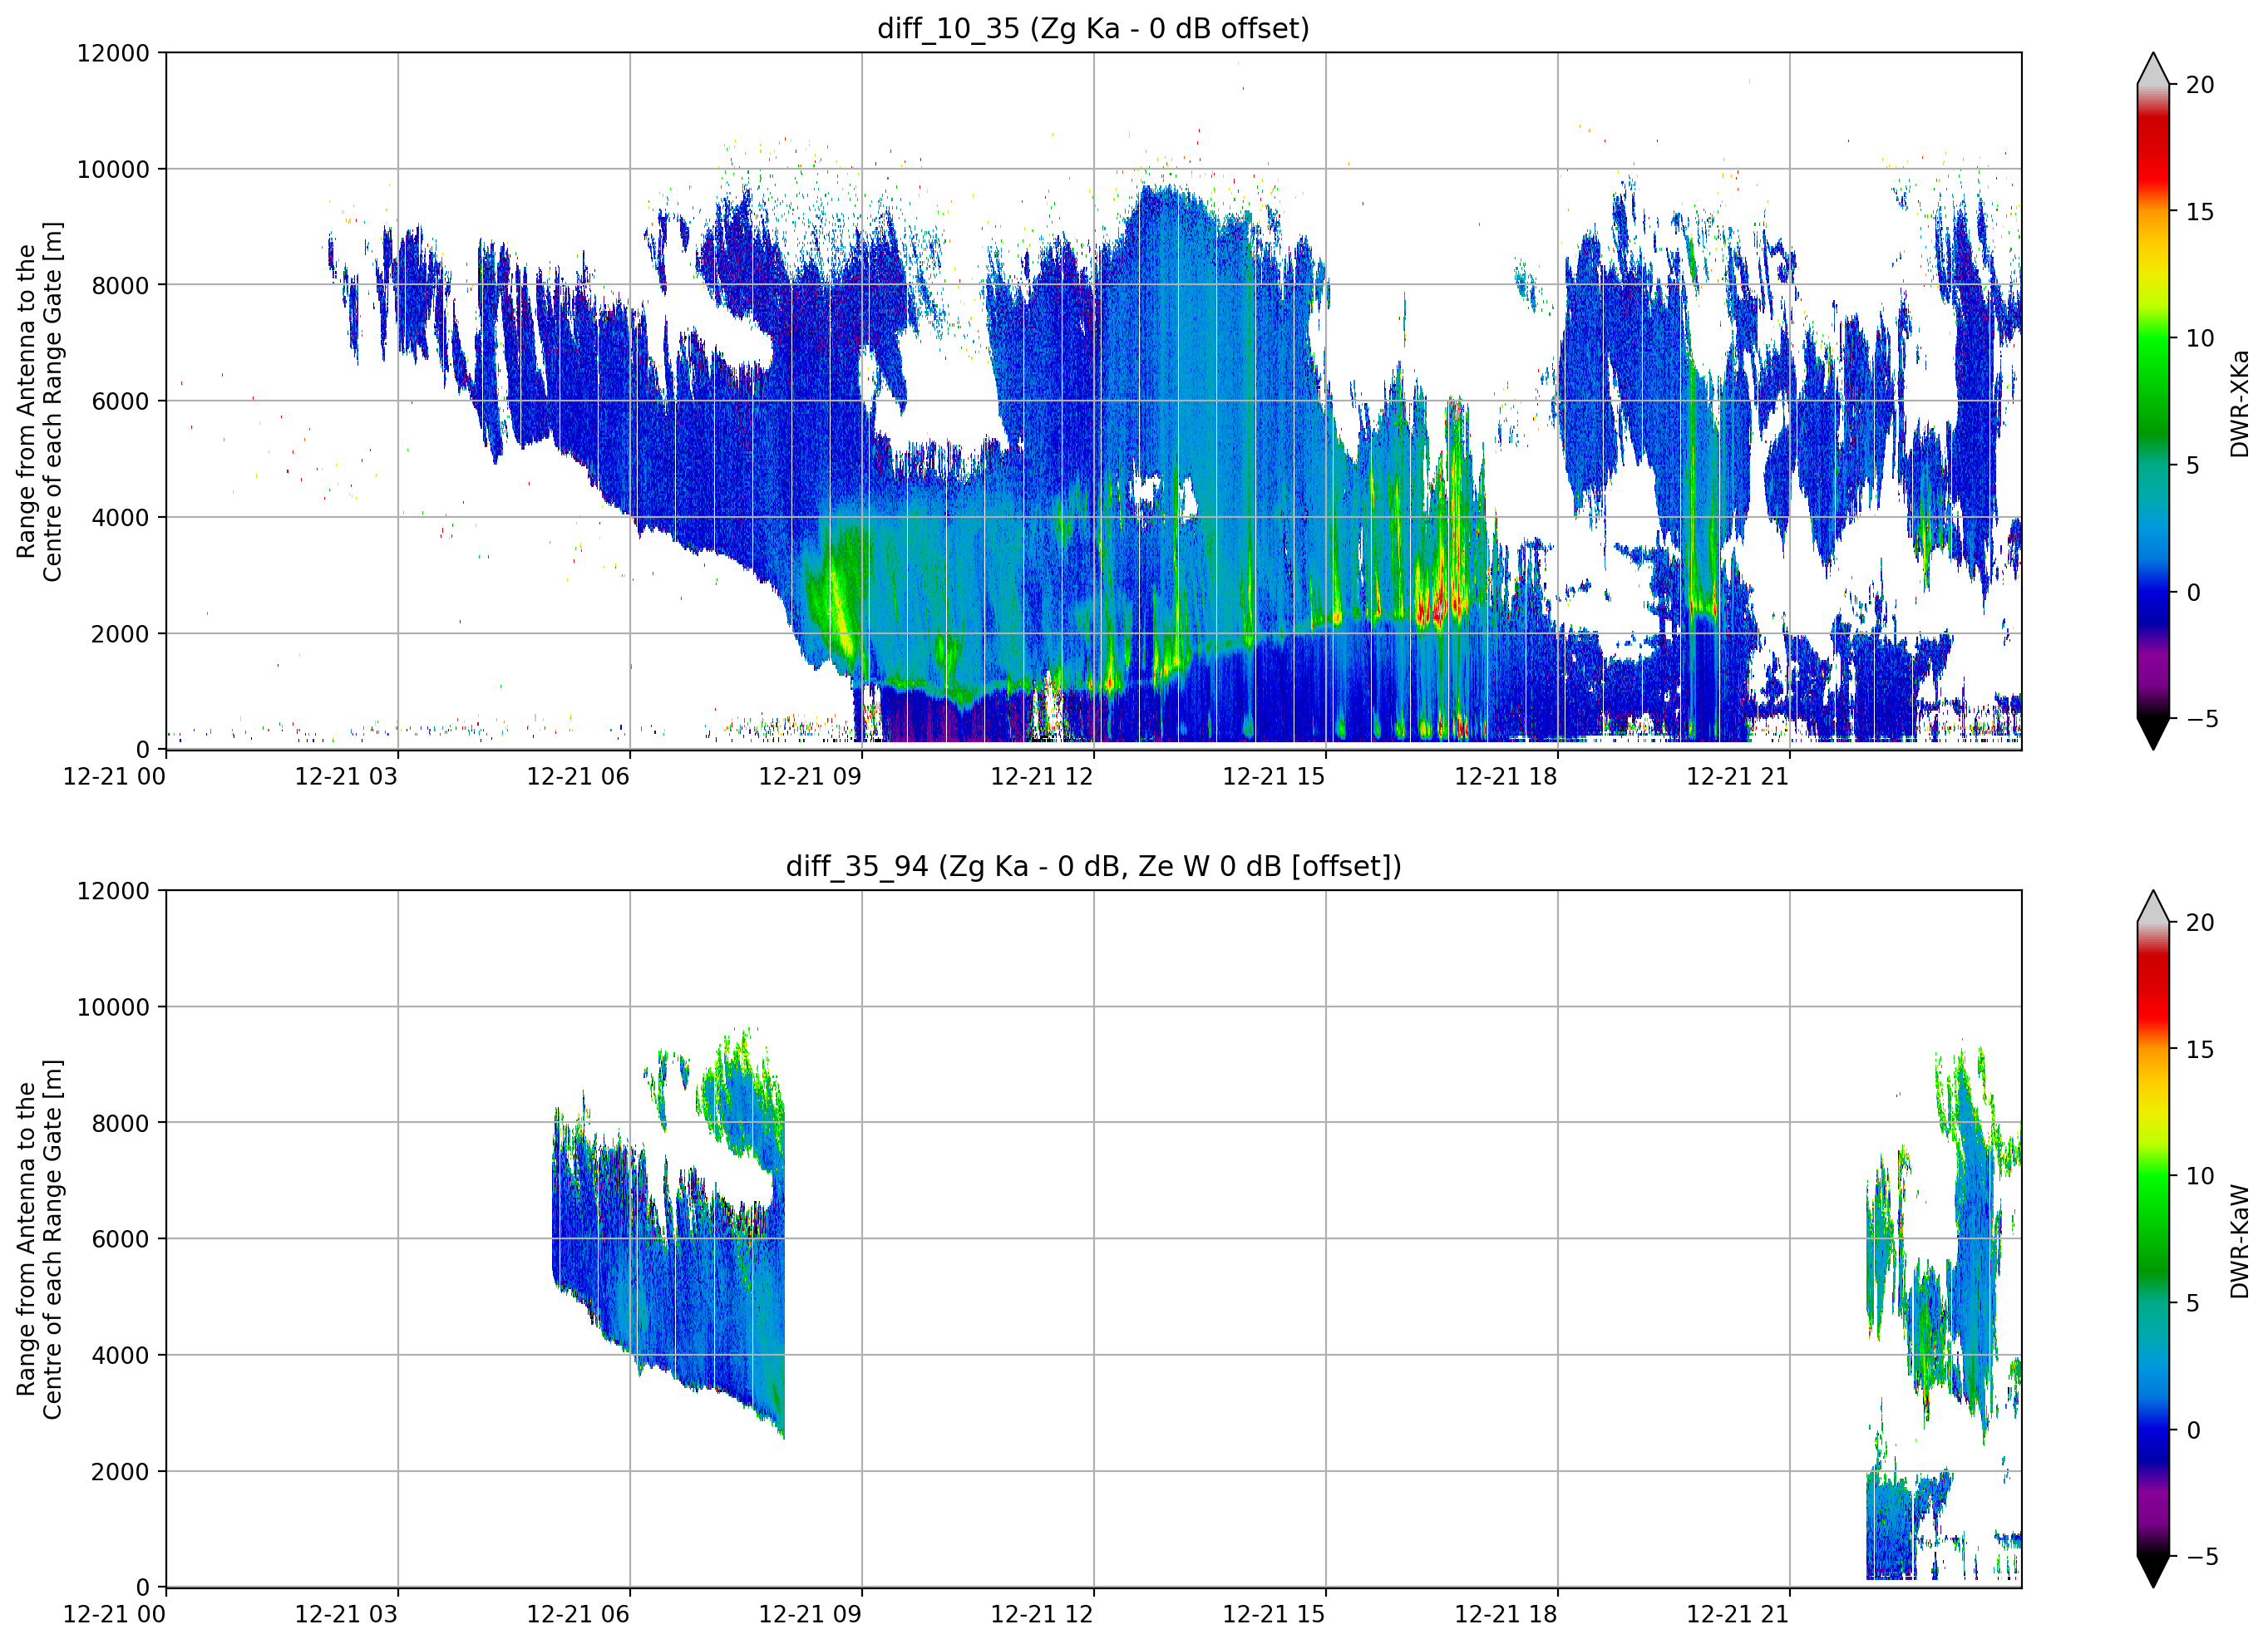Click the 12000 y-tick in the diff_10_35 plot
The width and height of the screenshot is (2268, 1644).
[x=113, y=53]
